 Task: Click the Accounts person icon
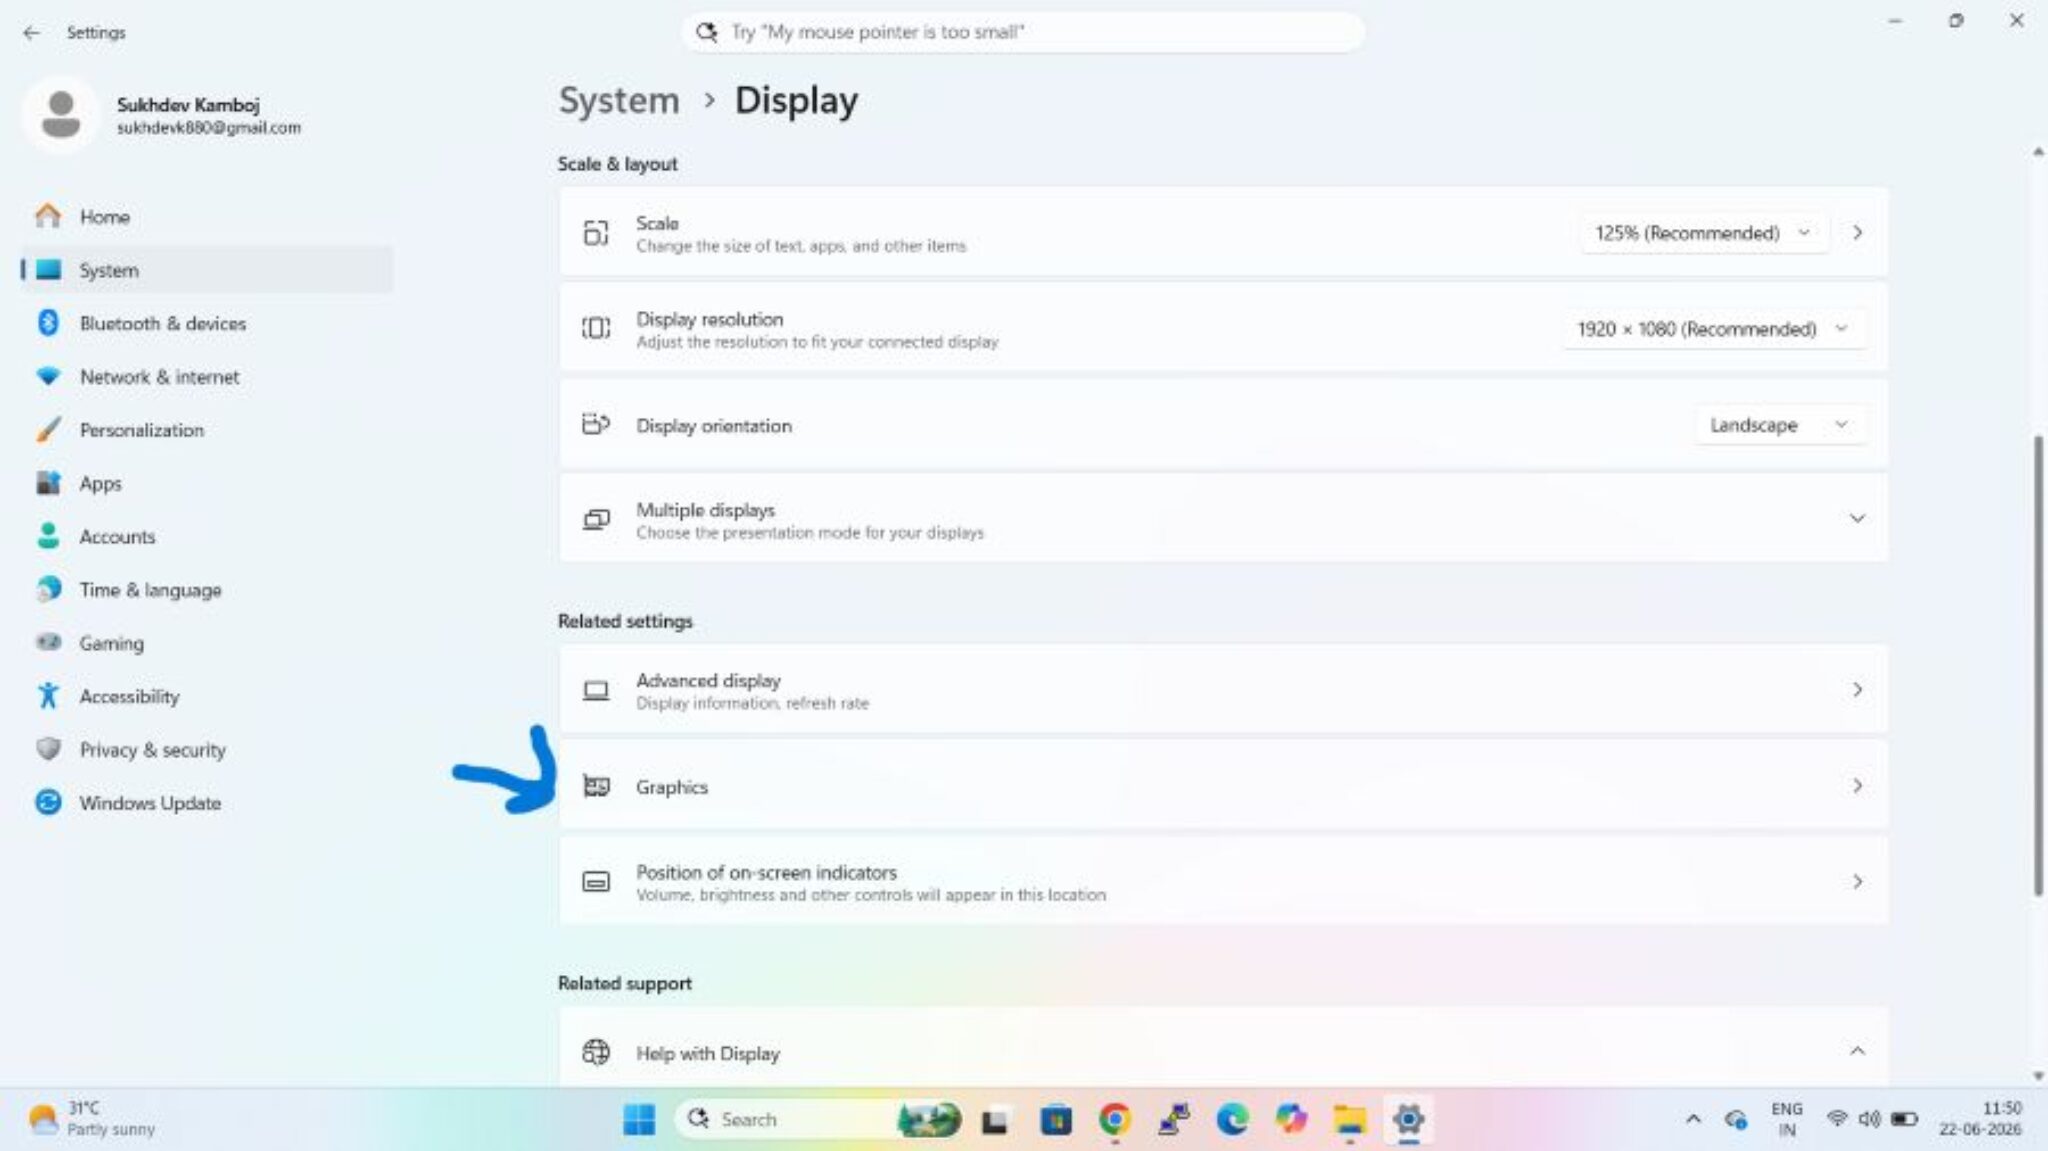pos(48,536)
